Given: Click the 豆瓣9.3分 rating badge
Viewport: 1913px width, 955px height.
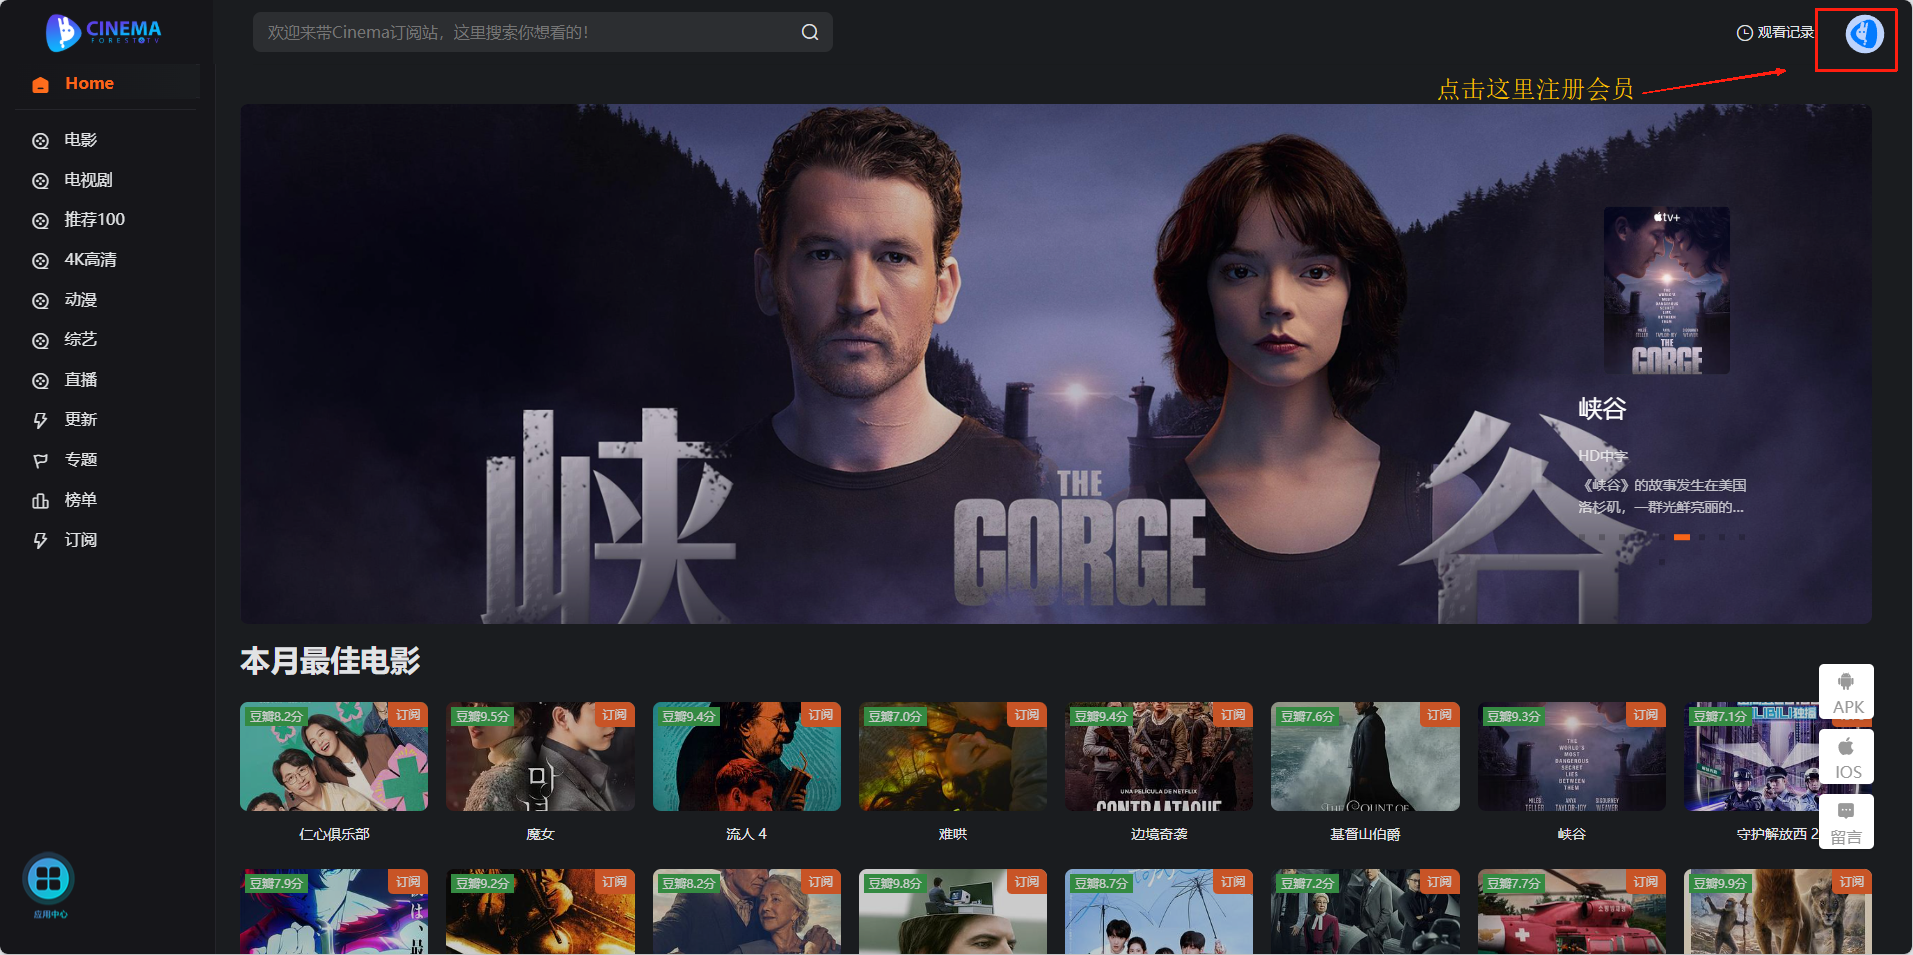Looking at the screenshot, I should pos(1514,716).
